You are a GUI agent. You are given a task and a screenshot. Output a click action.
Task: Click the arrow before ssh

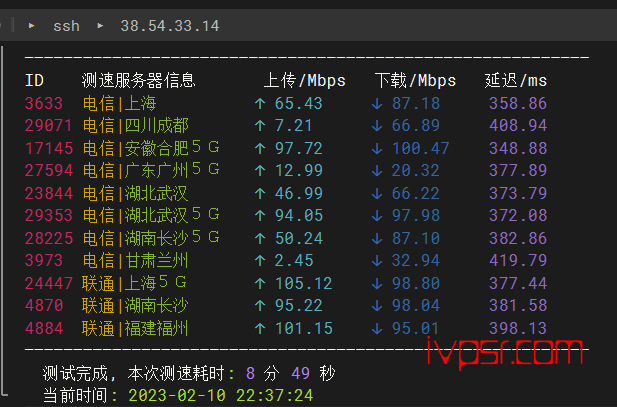(31, 26)
